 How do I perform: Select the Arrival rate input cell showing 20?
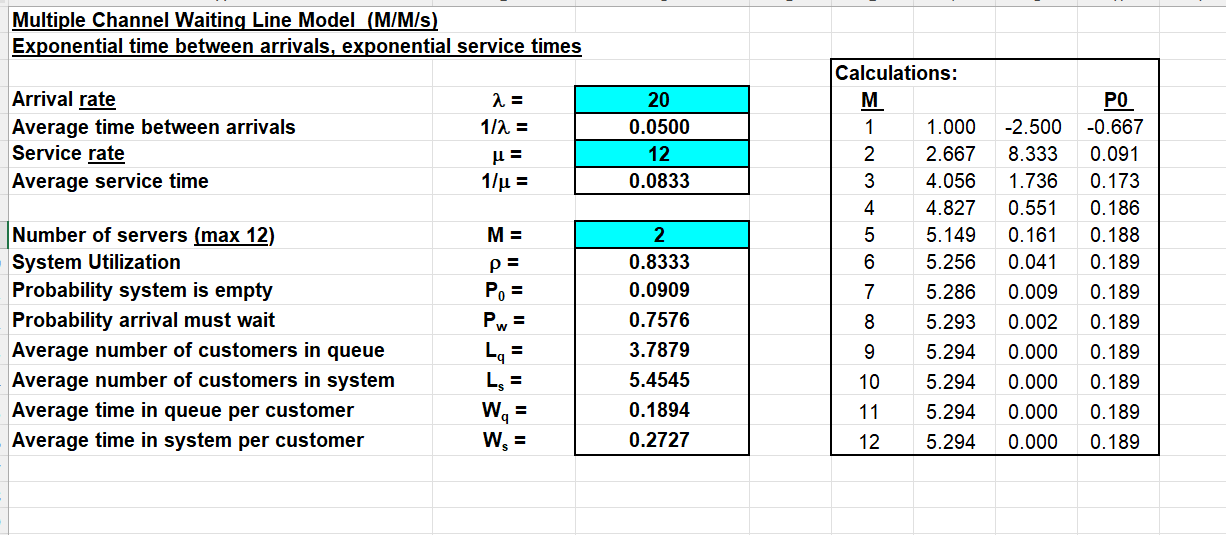point(661,99)
